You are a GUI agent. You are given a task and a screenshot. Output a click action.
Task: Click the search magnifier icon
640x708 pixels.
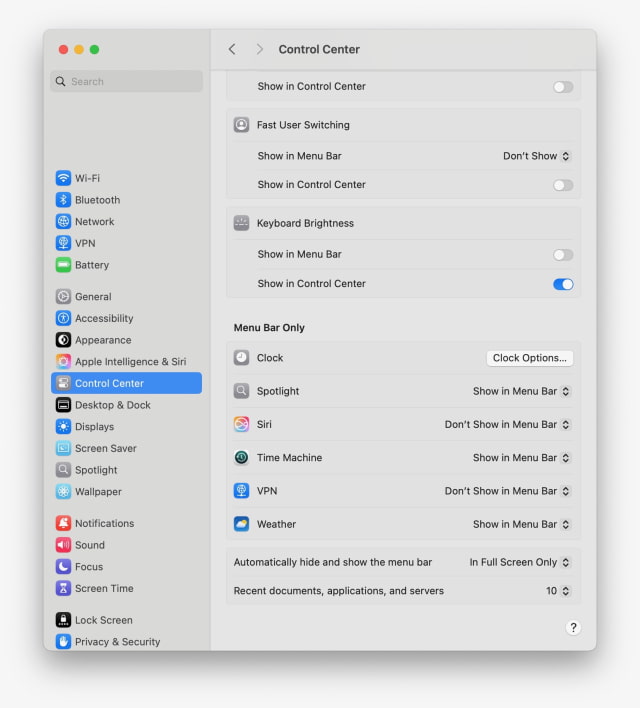[61, 81]
